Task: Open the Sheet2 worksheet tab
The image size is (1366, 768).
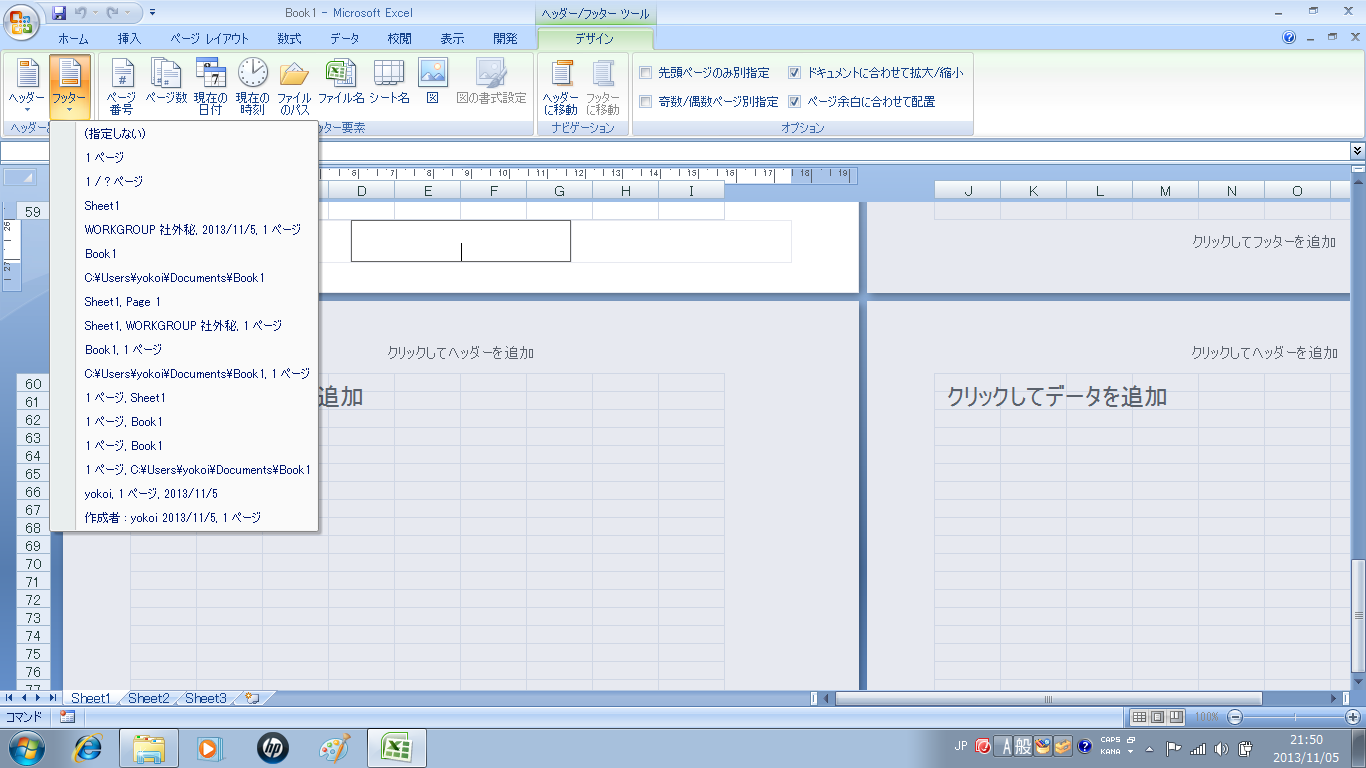Action: (x=148, y=698)
